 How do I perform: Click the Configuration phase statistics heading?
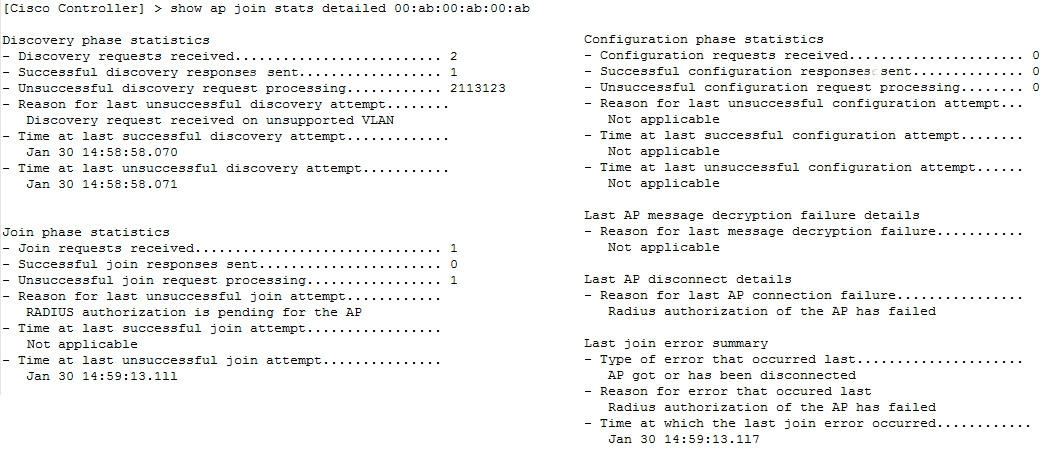[704, 39]
